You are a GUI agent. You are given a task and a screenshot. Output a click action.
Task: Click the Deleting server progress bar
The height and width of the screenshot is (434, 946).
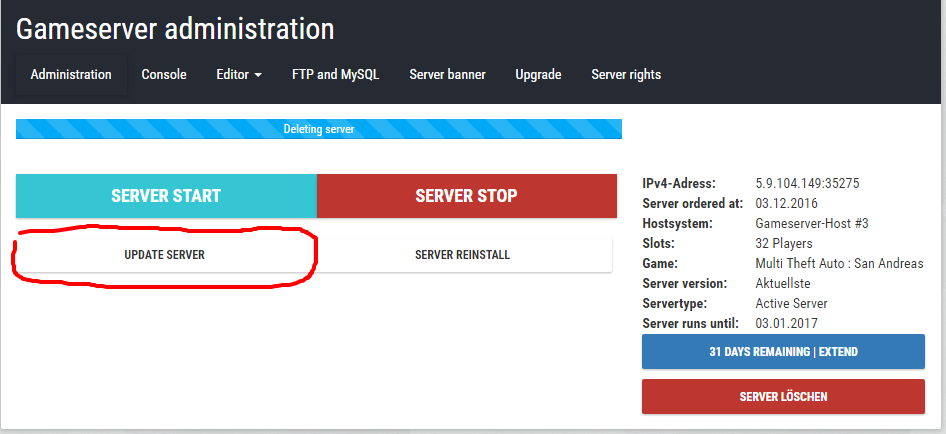pos(318,129)
